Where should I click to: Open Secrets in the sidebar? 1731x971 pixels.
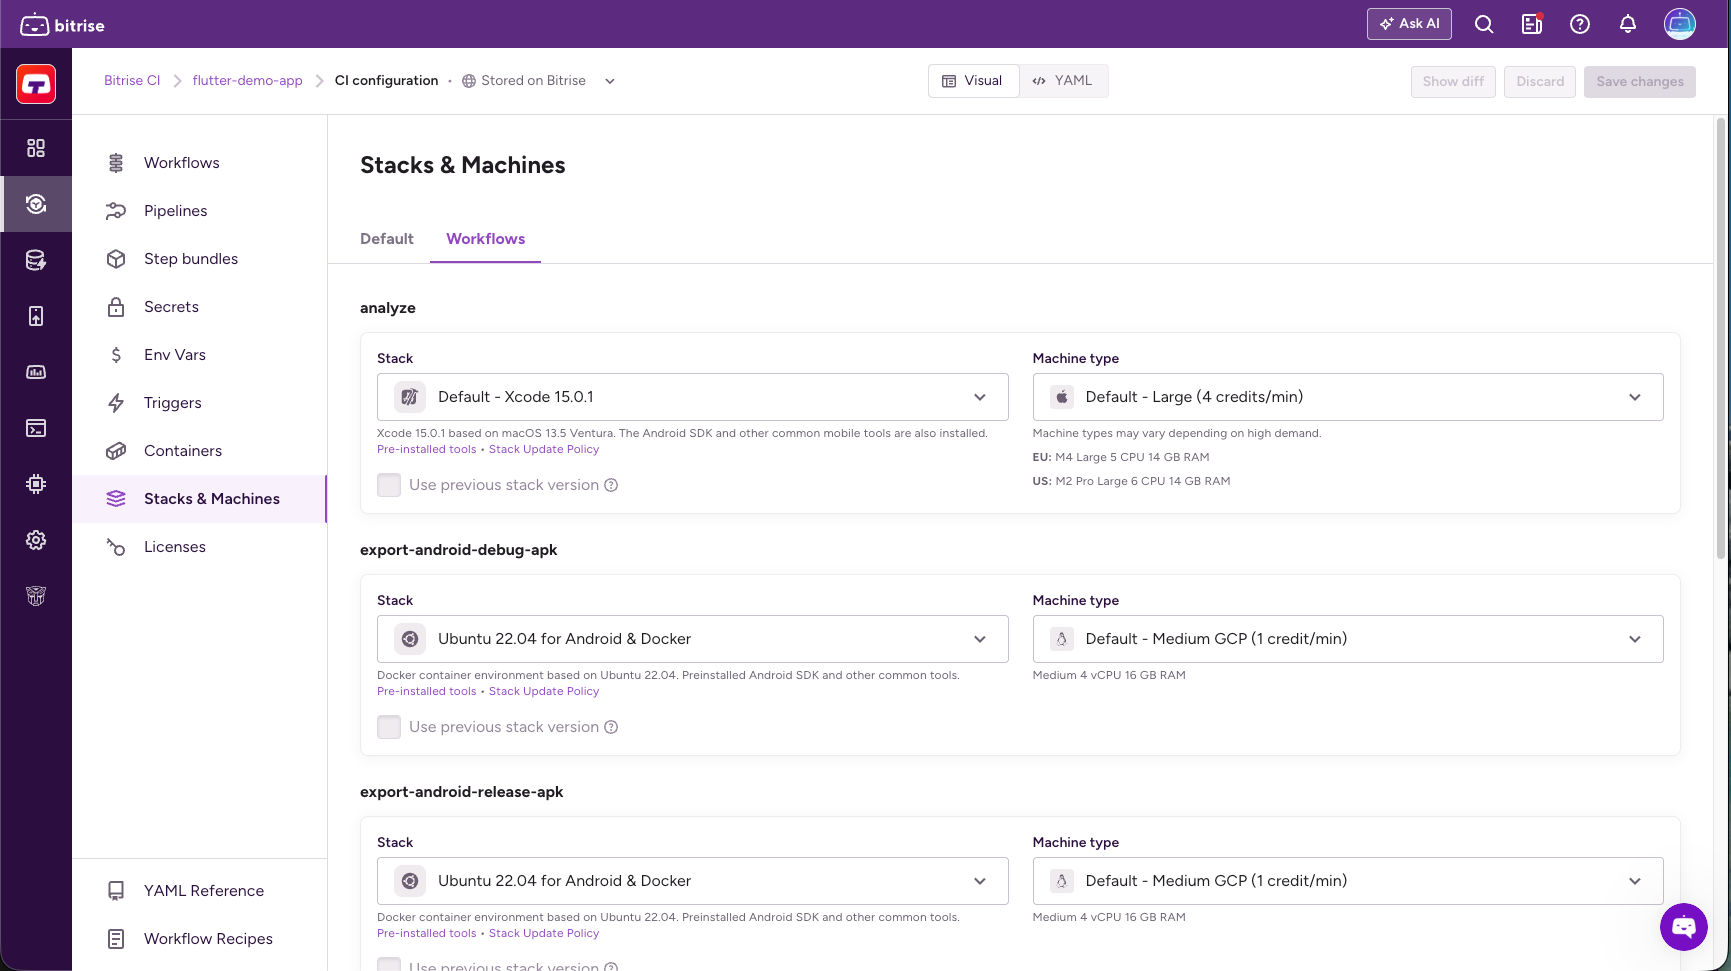click(200, 307)
